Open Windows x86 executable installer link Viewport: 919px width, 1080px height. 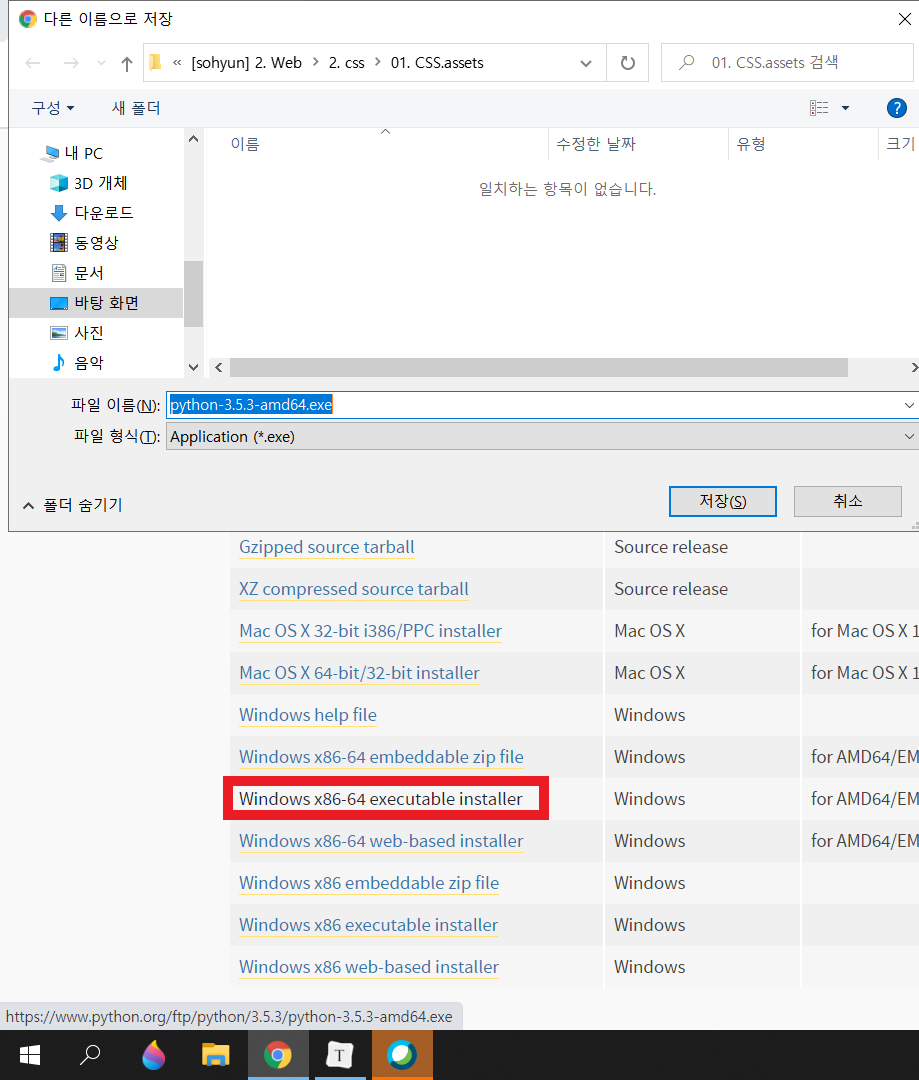[368, 925]
